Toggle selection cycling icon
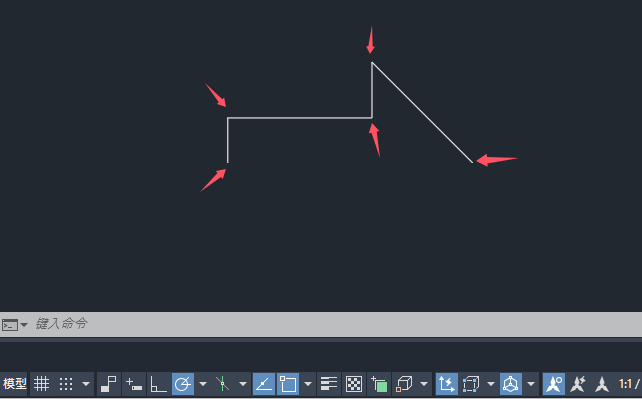Image resolution: width=642 pixels, height=399 pixels. coord(379,384)
